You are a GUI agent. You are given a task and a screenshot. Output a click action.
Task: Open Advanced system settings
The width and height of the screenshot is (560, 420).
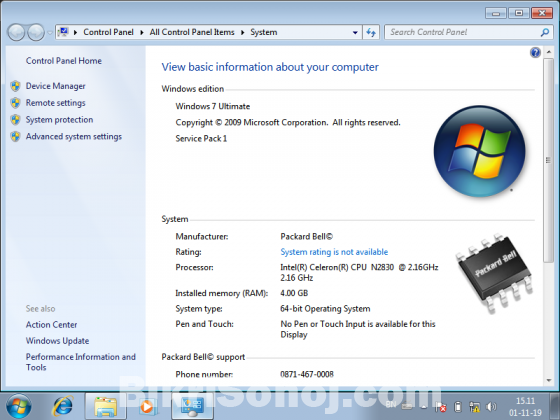point(74,136)
